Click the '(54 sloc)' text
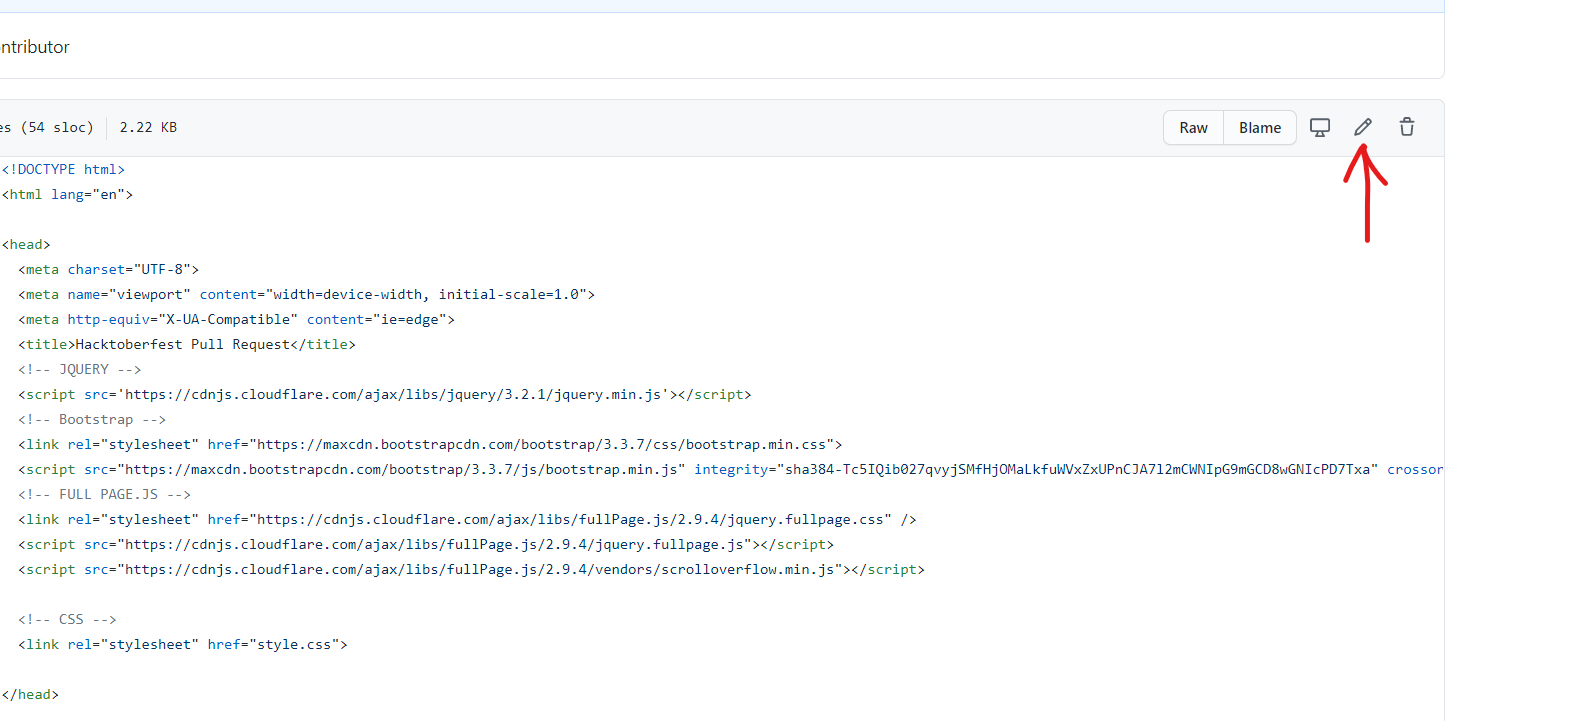Screen dimensions: 1573x721 pyautogui.click(x=57, y=127)
